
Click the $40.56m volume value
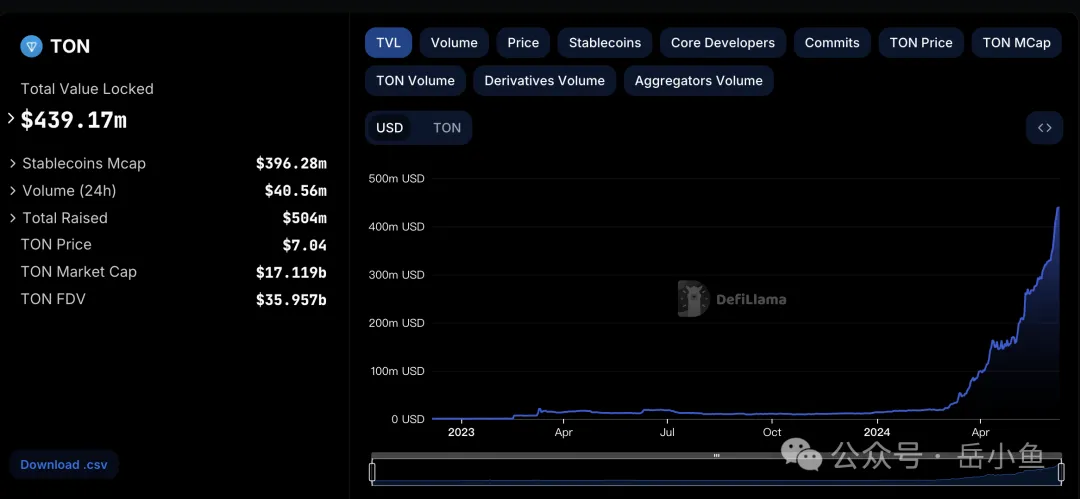[295, 190]
